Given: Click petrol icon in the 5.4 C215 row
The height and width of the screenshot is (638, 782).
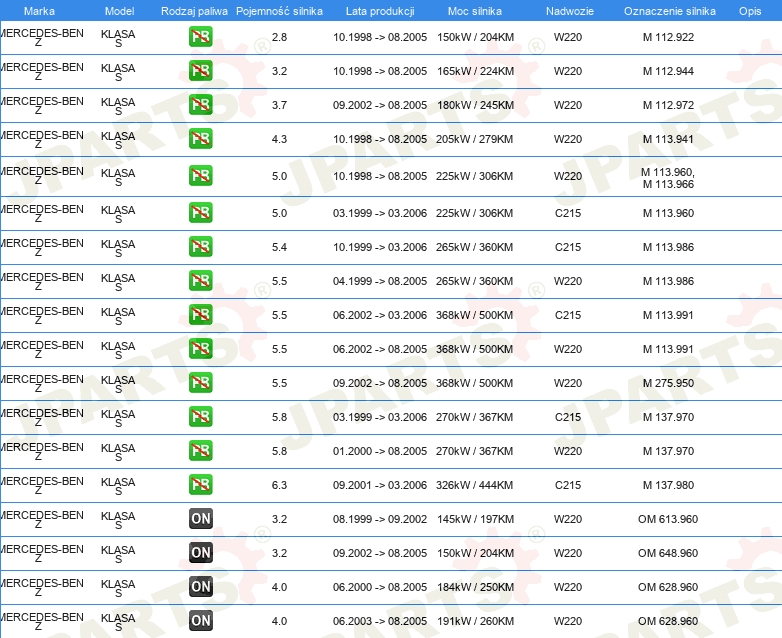Looking at the screenshot, I should [200, 247].
